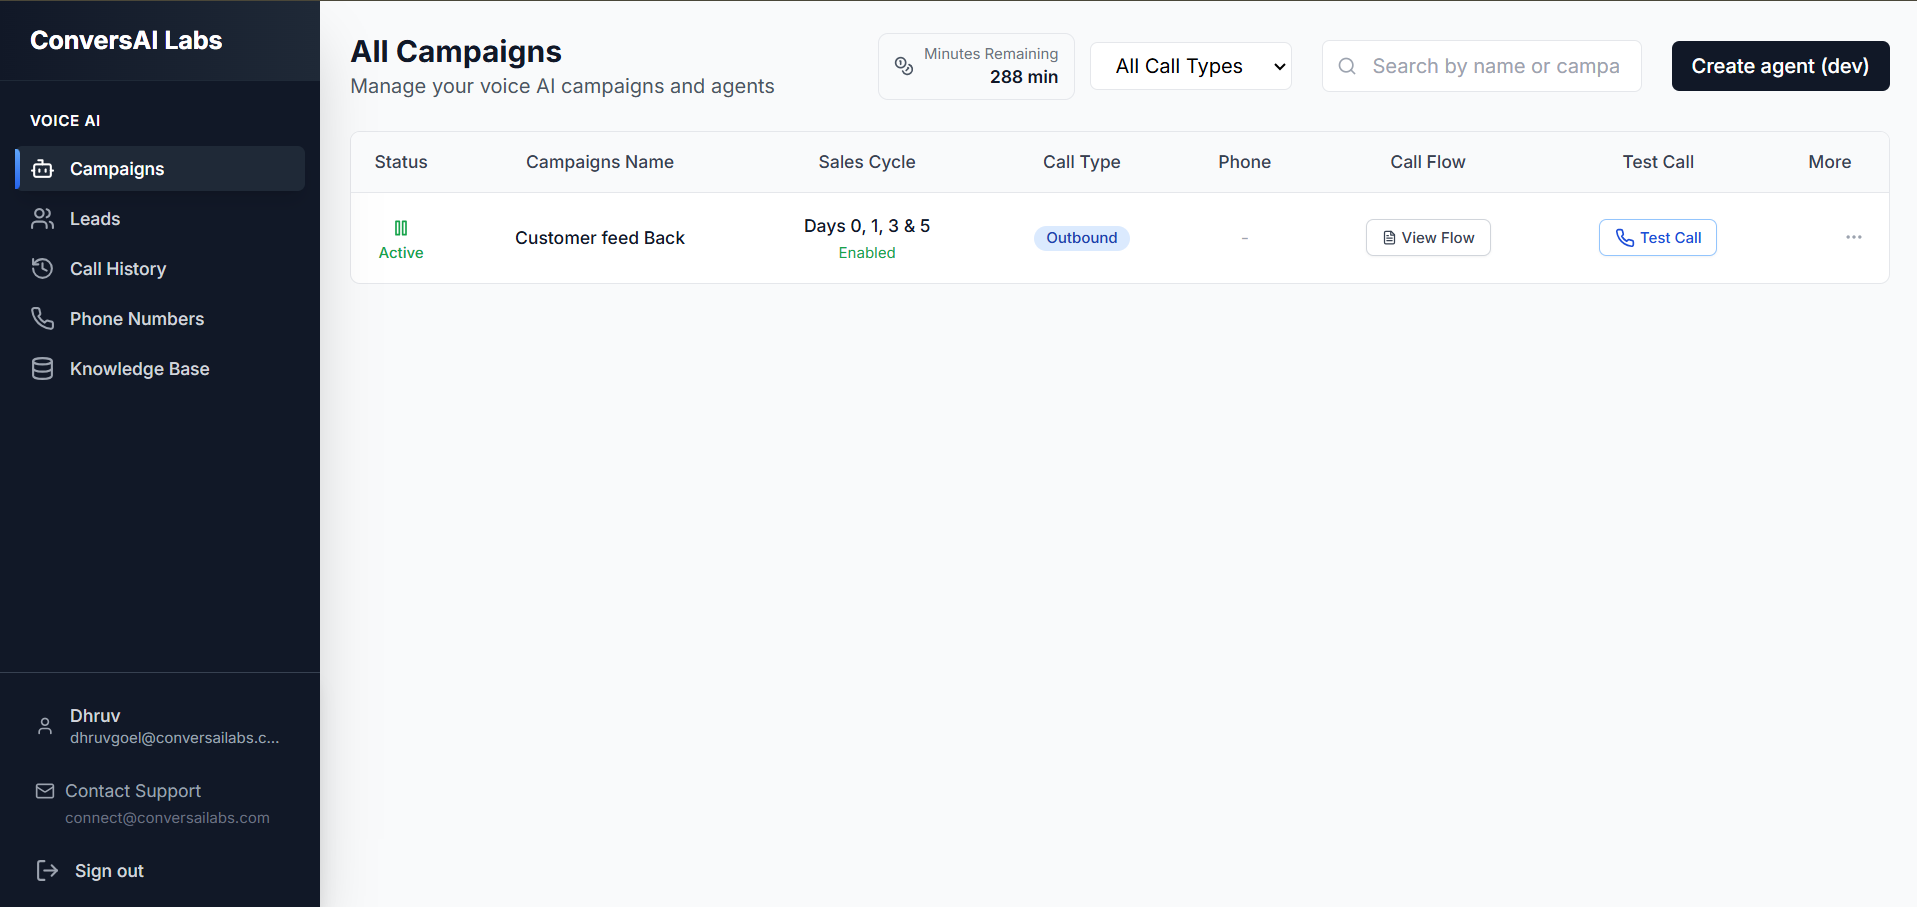Click the connect@conversailabs.com email address

167,818
